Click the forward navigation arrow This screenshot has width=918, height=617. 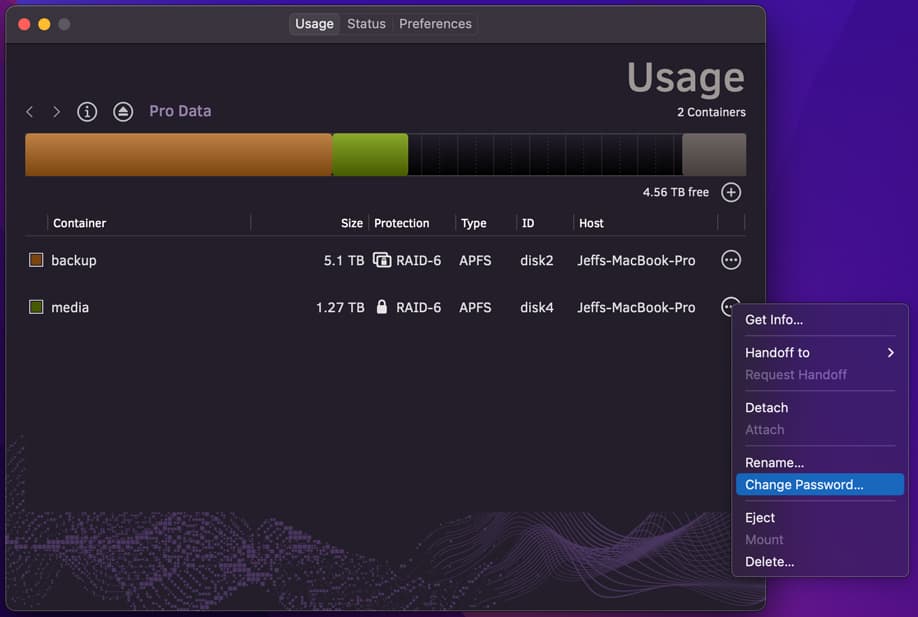tap(56, 111)
